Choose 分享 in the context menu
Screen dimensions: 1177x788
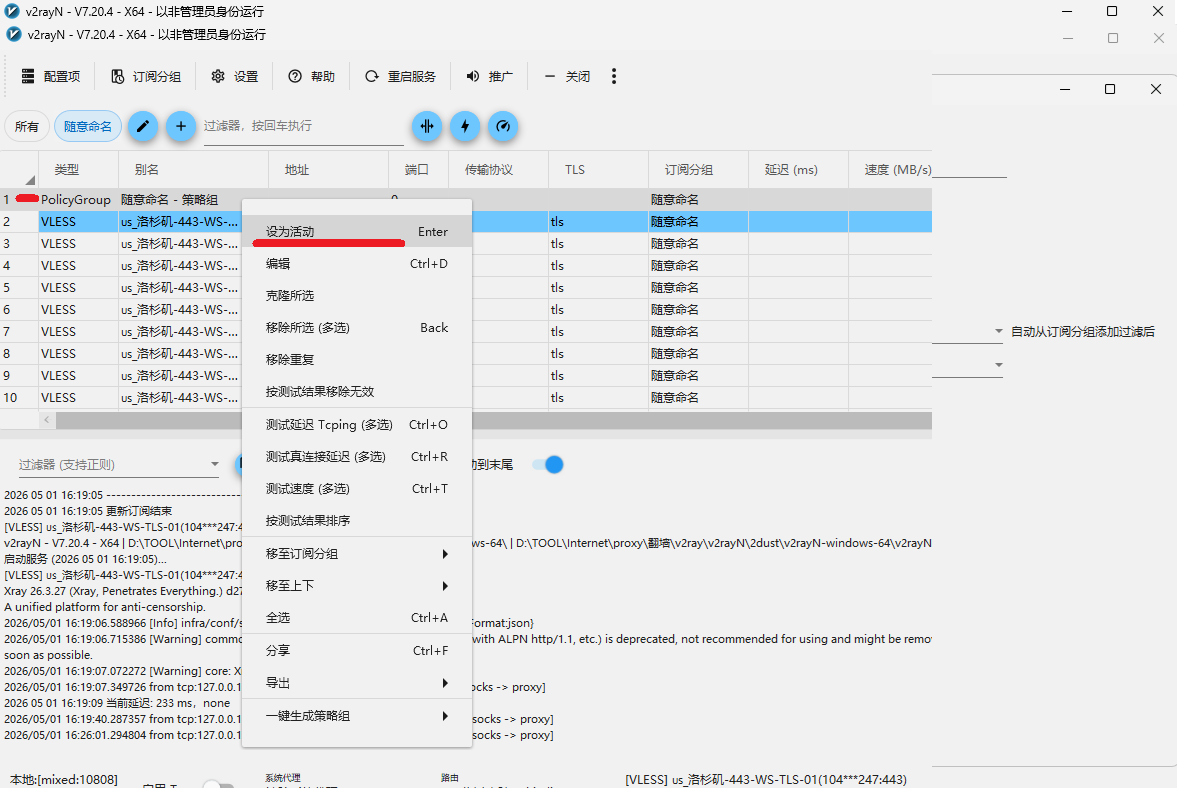tap(357, 651)
